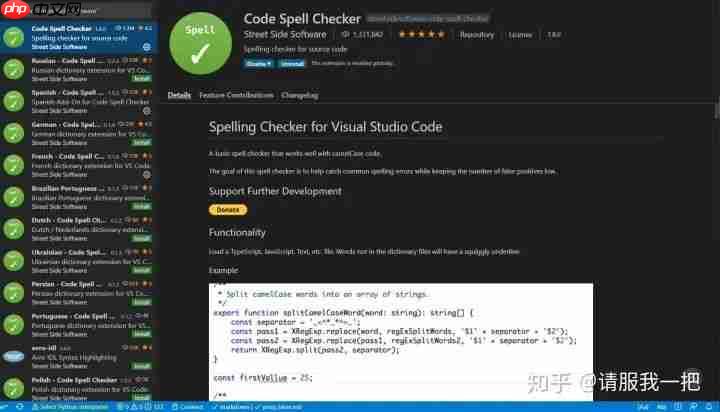Click the large green Spell checkmark logo
Viewport: 720px width, 412px height.
click(x=201, y=44)
